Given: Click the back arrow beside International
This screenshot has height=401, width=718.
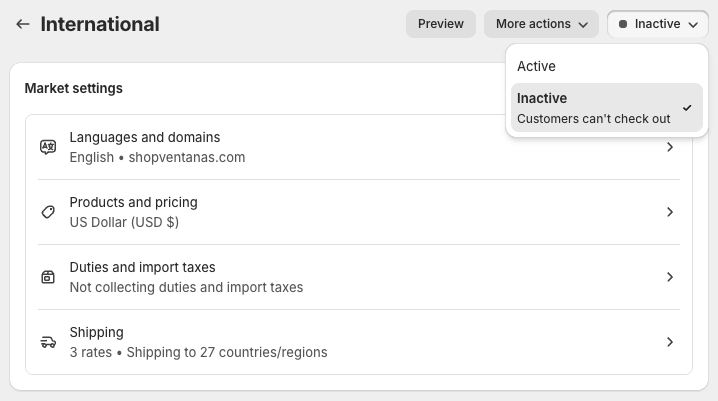Looking at the screenshot, I should 22,24.
